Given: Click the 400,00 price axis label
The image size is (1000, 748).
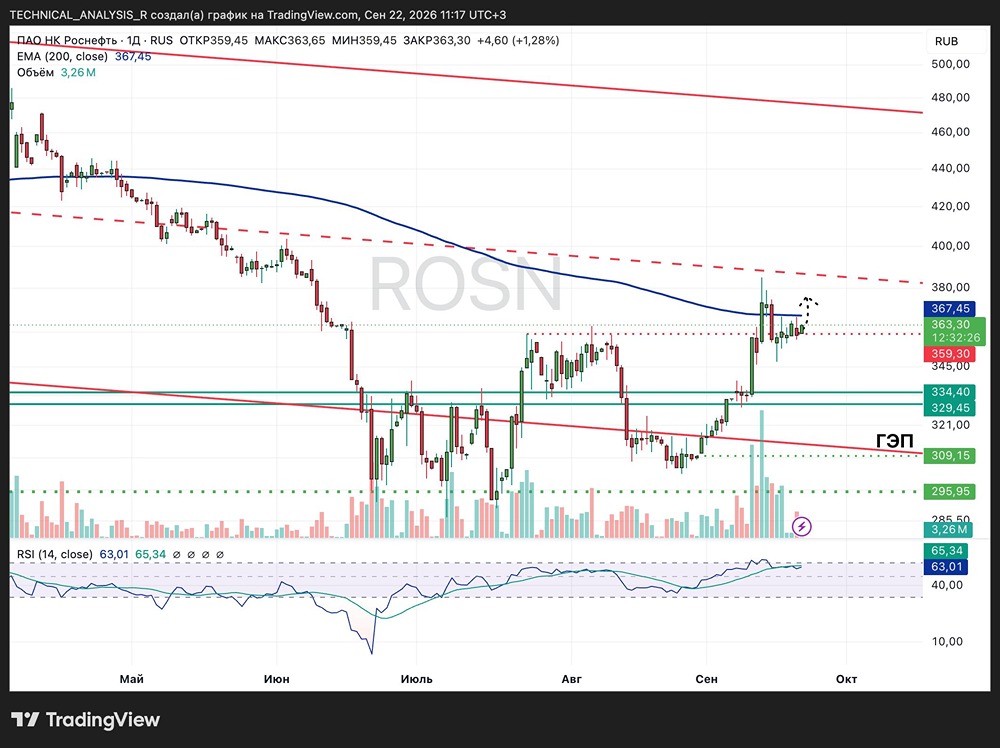Looking at the screenshot, I should (950, 246).
